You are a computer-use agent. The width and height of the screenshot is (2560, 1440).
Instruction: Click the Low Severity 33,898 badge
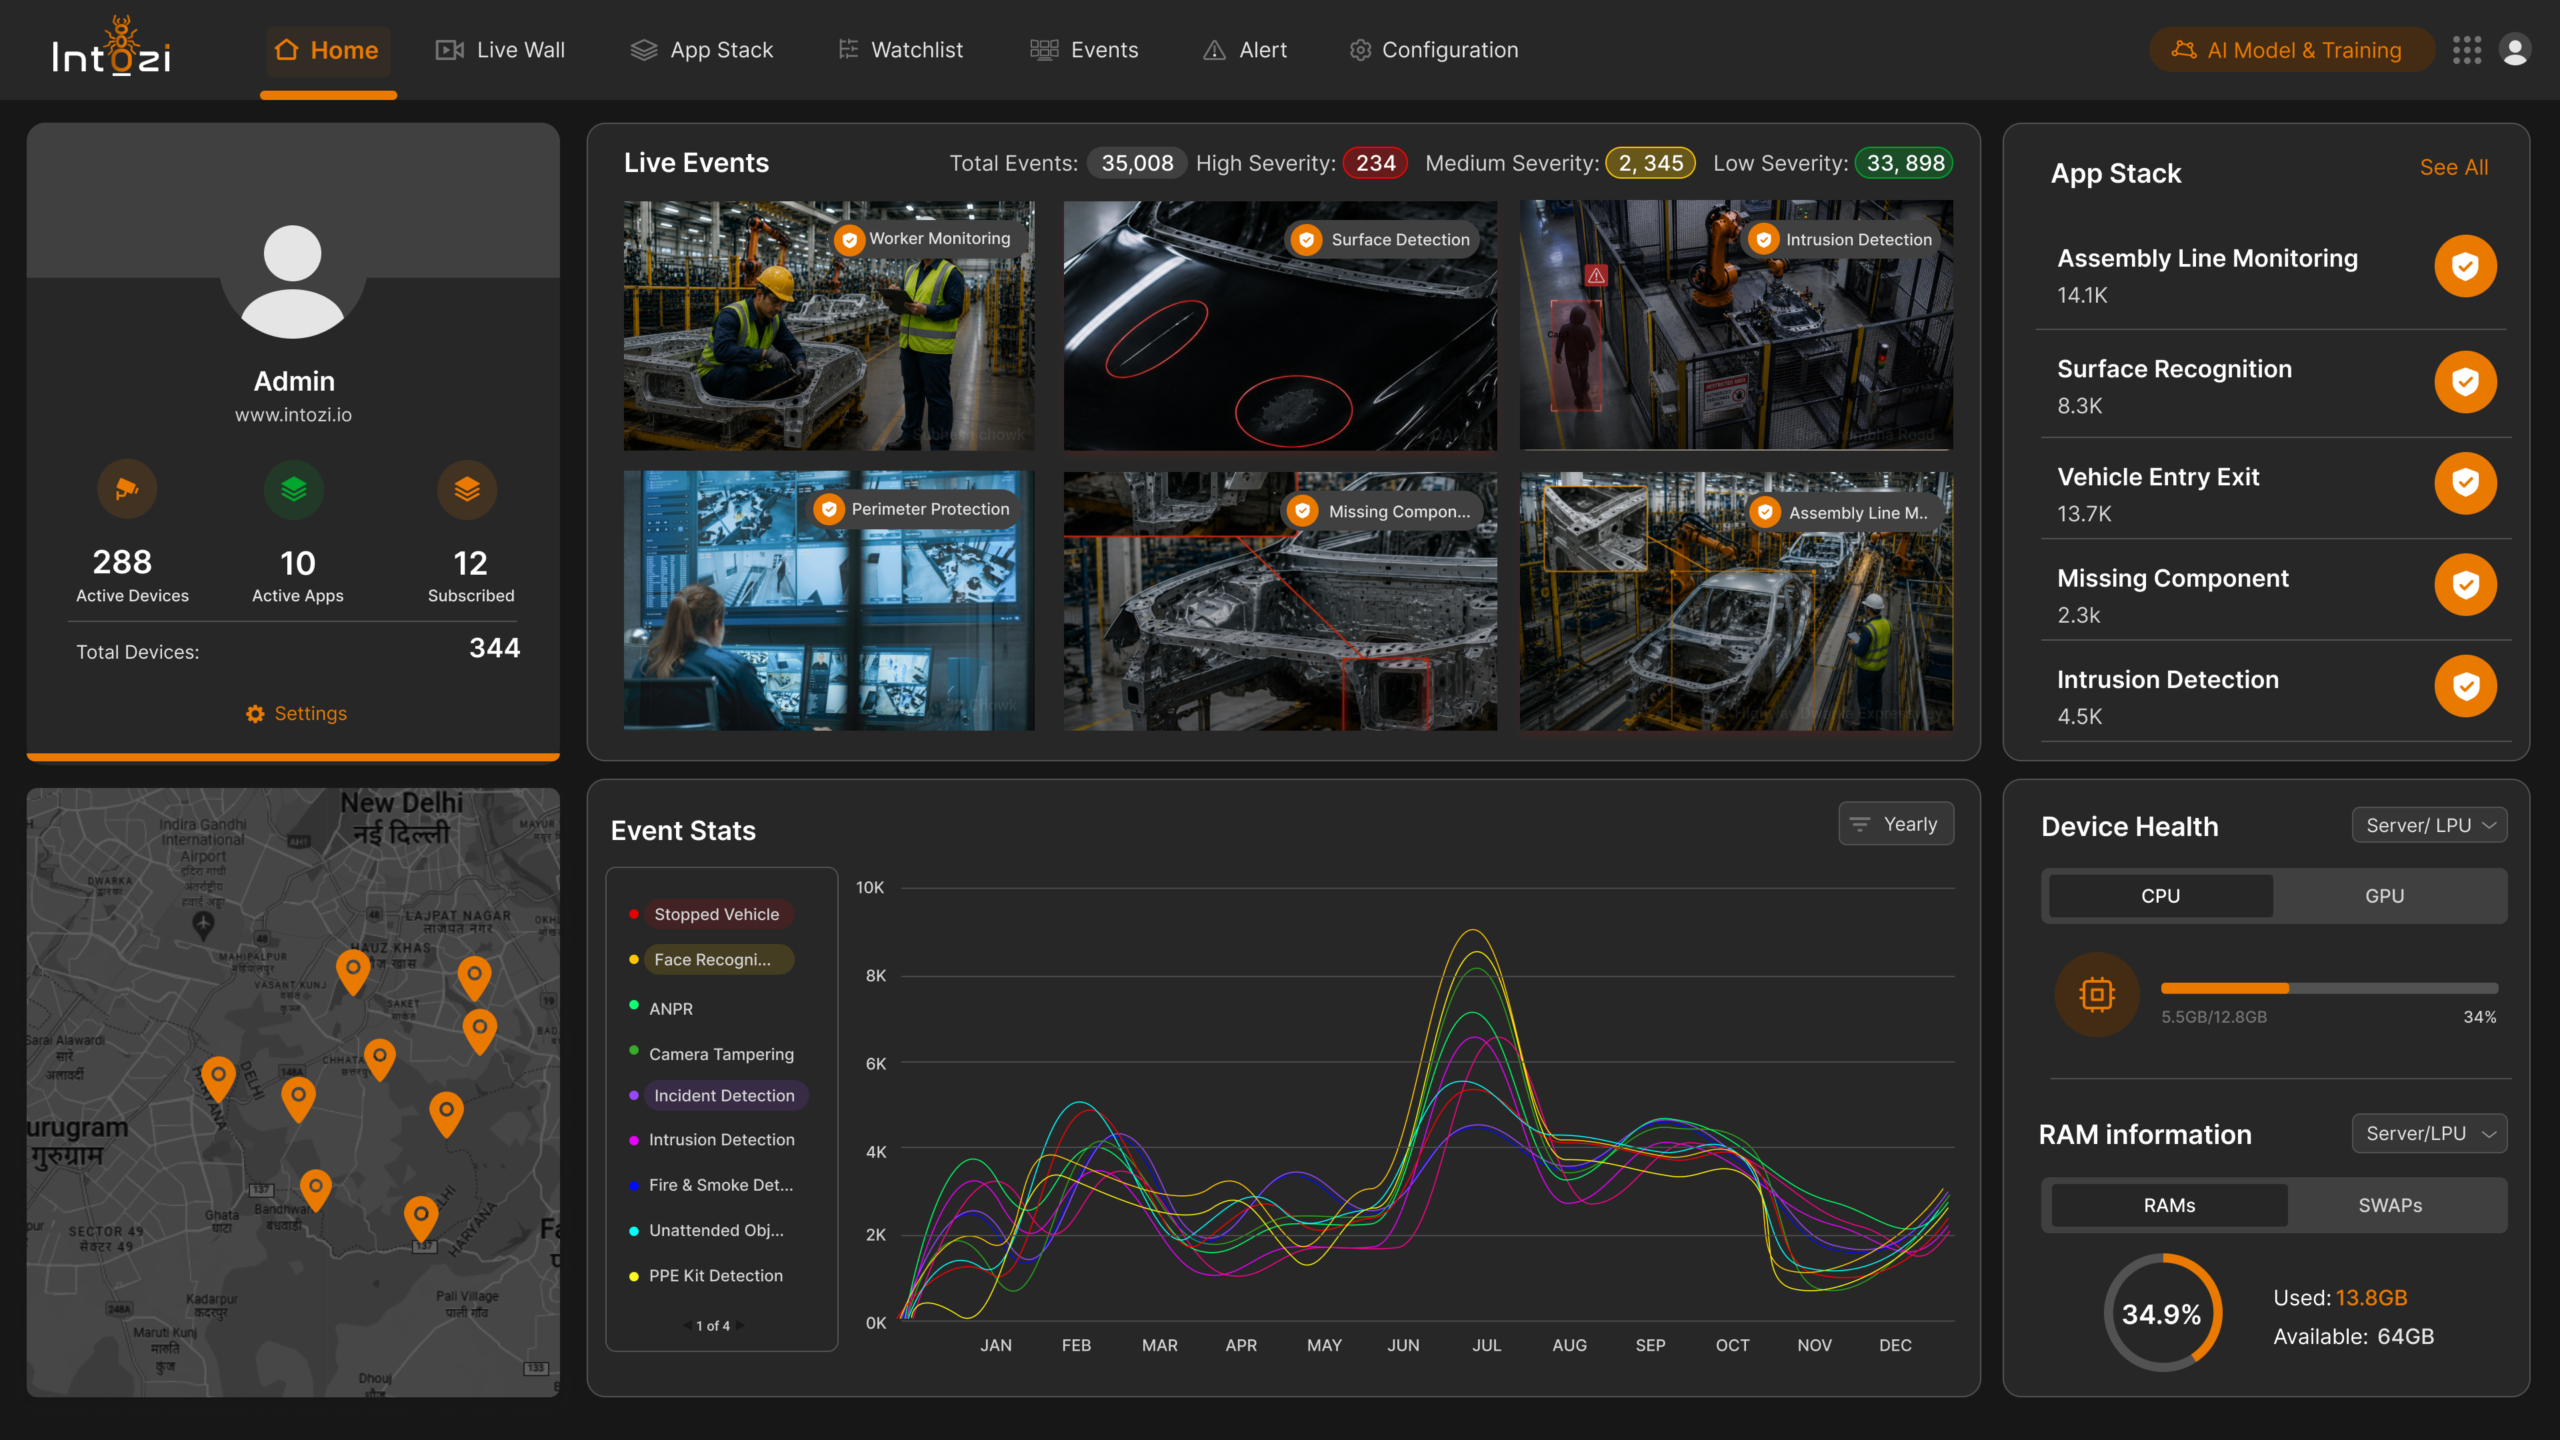point(1904,163)
